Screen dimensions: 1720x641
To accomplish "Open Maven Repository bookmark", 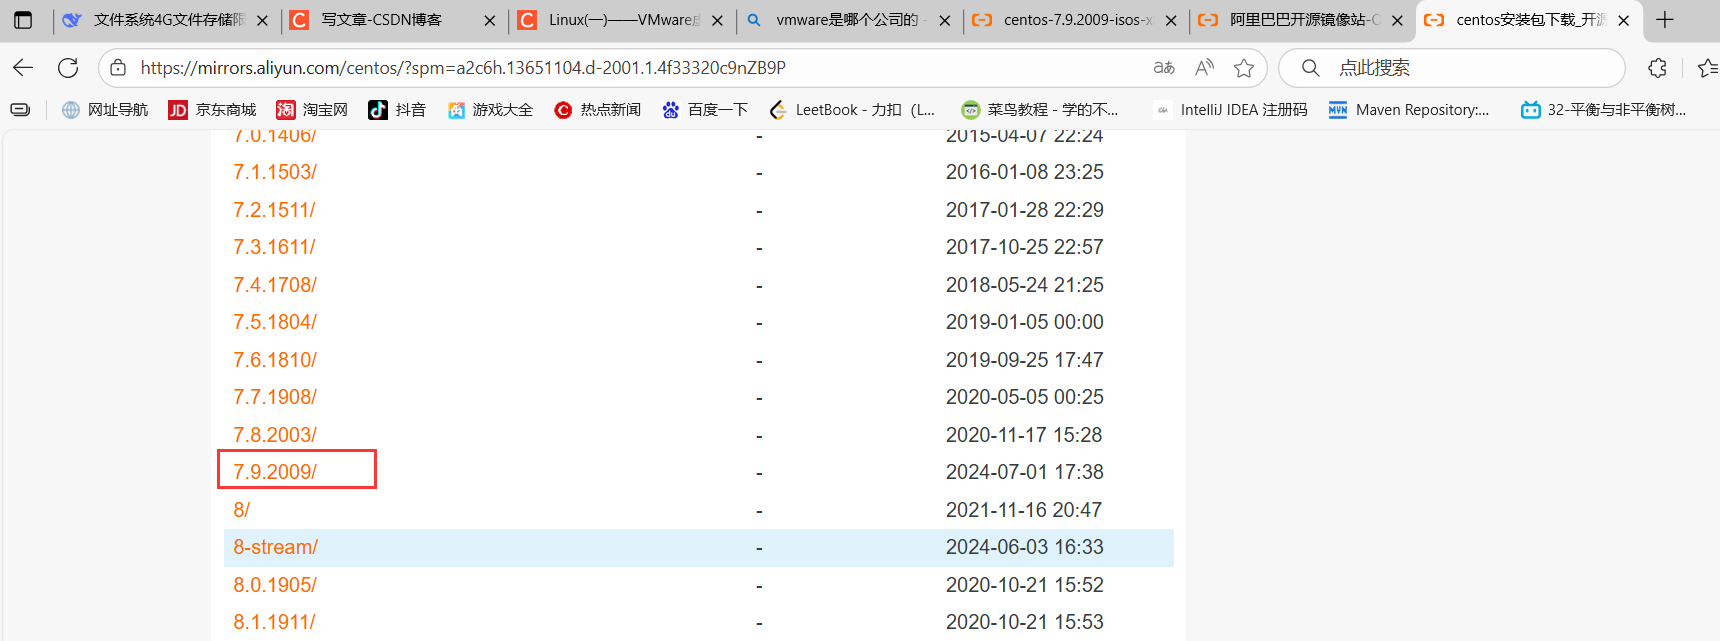I will tap(1409, 110).
